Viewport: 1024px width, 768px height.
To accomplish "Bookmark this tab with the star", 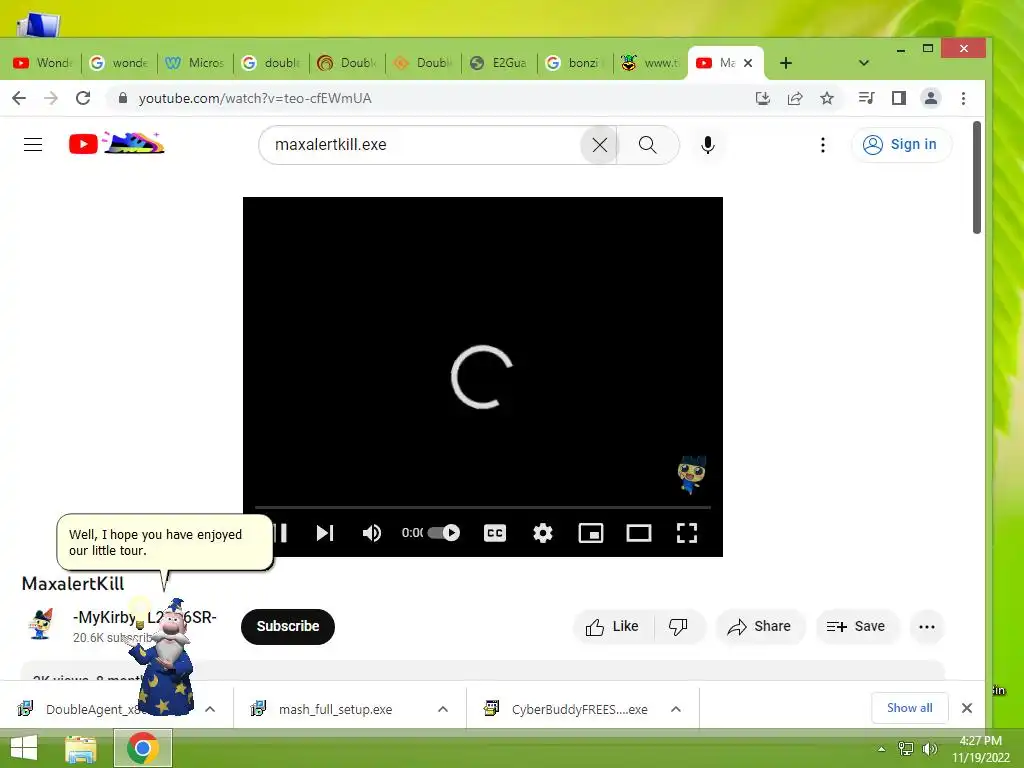I will (827, 98).
